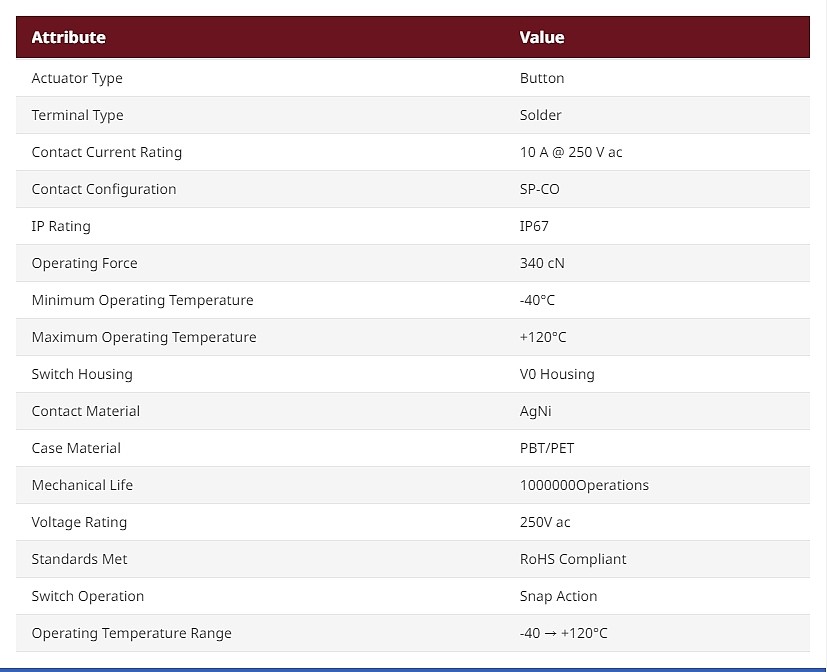
Task: Click the Switch Housing label
Action: [x=82, y=375]
